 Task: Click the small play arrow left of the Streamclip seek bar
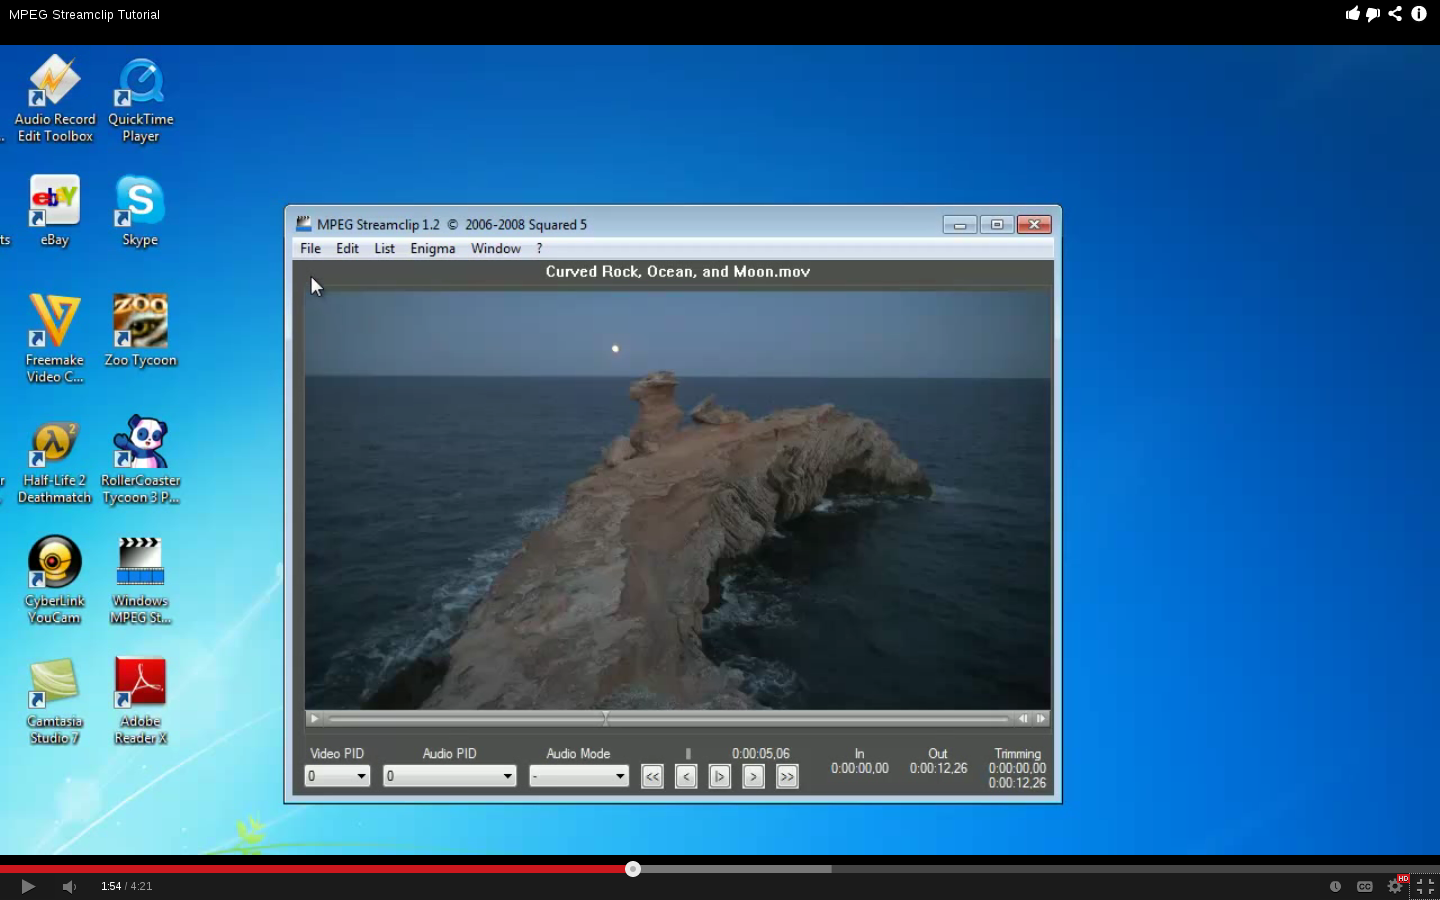point(314,719)
